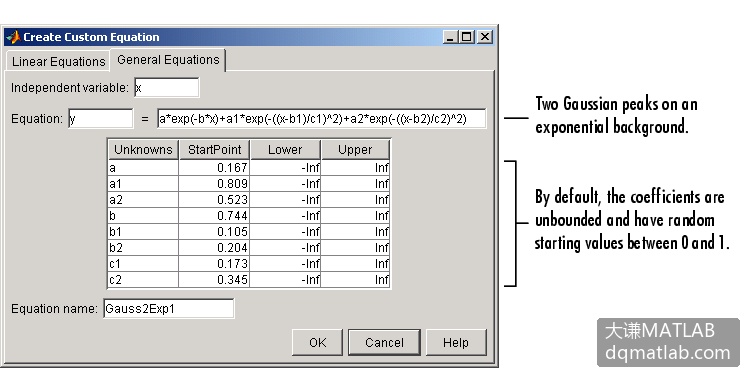
Task: Click the Lower bound cell for a1
Action: point(285,184)
